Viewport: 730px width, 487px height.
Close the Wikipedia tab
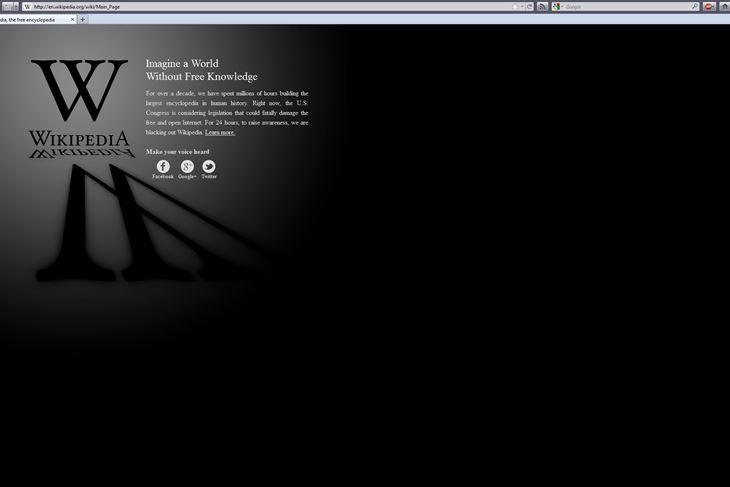tap(72, 20)
